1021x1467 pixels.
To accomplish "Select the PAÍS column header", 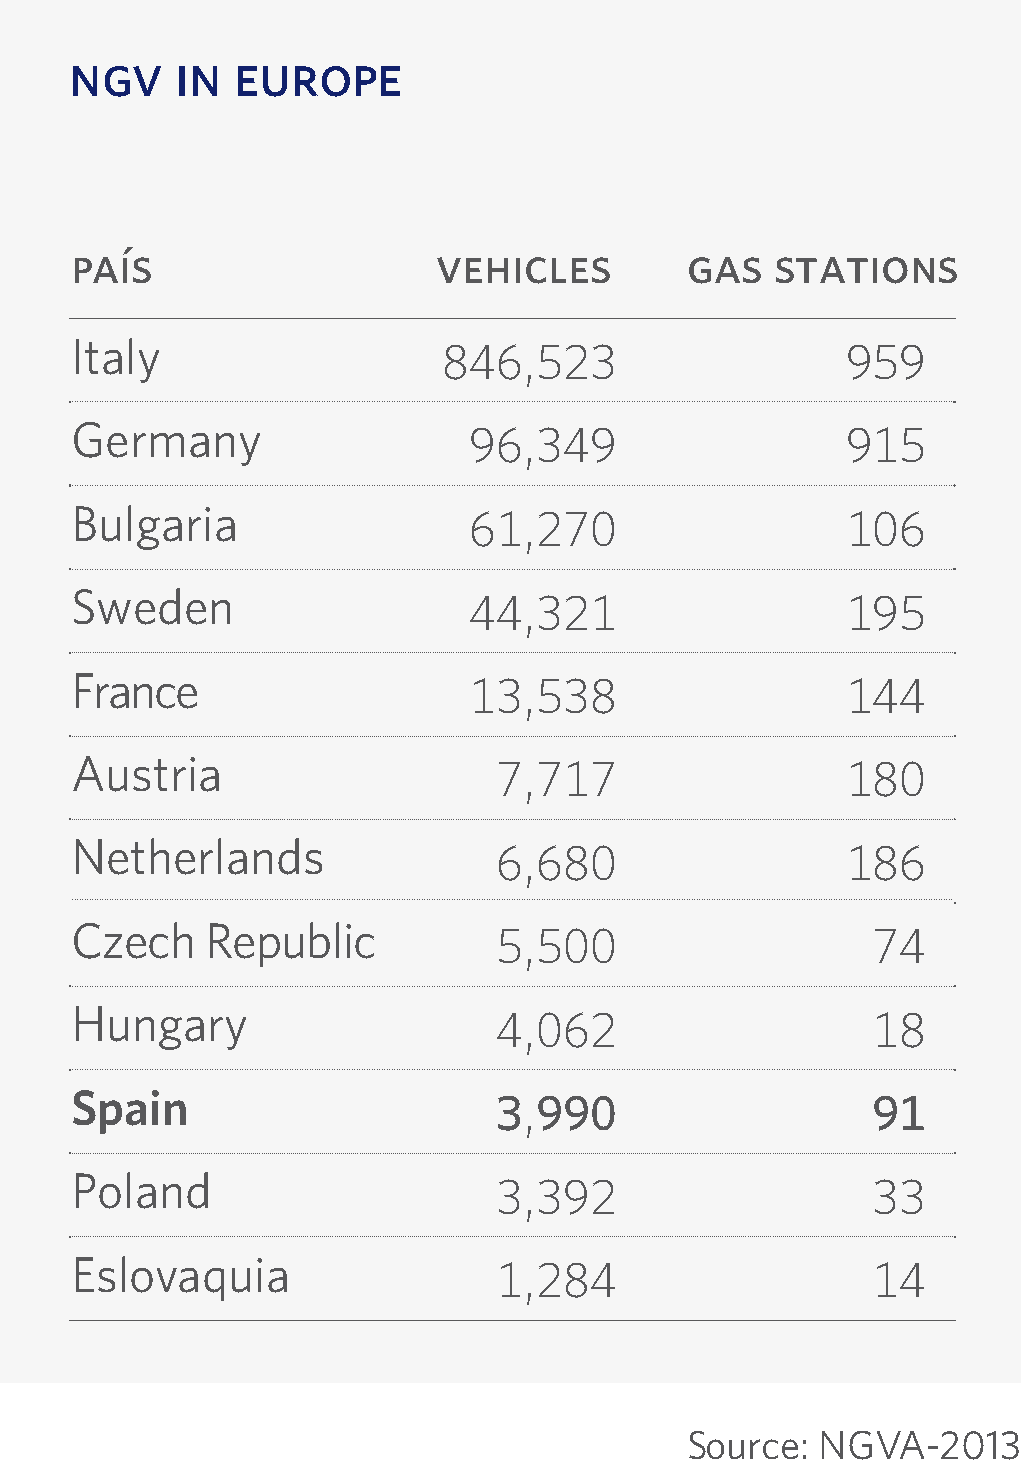I will click(112, 270).
